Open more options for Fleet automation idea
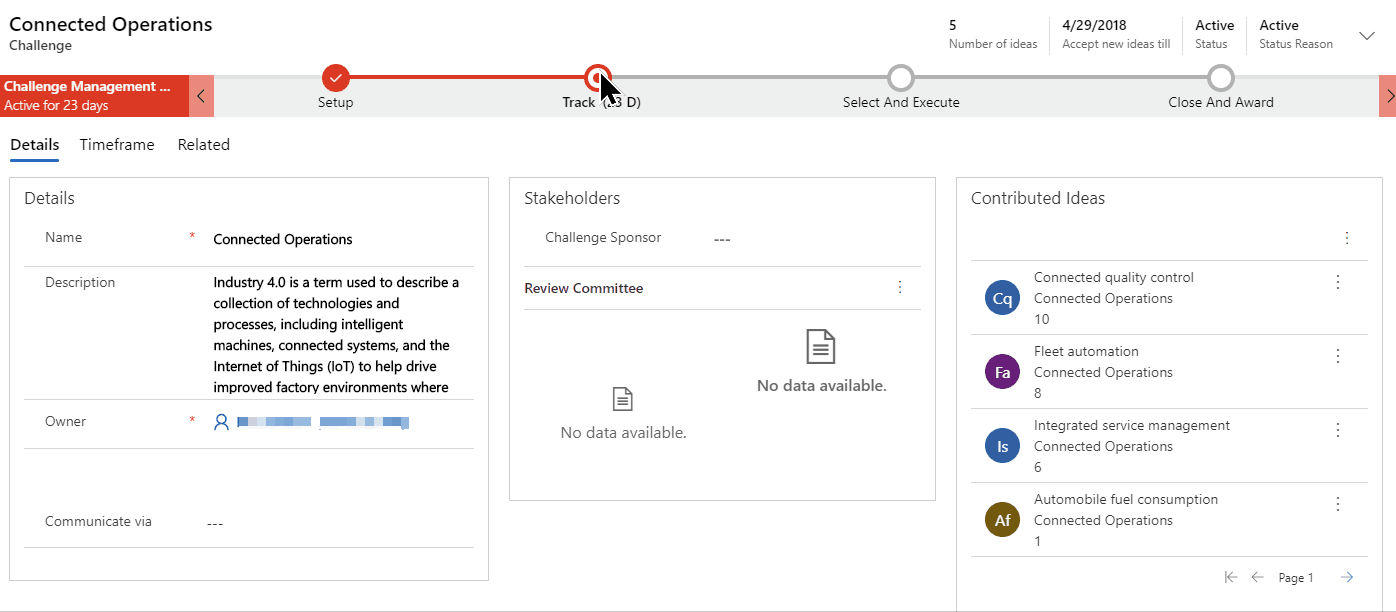The width and height of the screenshot is (1396, 612). (1338, 356)
